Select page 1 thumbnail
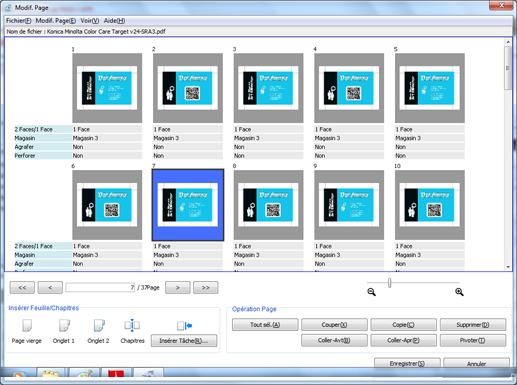Image resolution: width=517 pixels, height=385 pixels. [107, 88]
